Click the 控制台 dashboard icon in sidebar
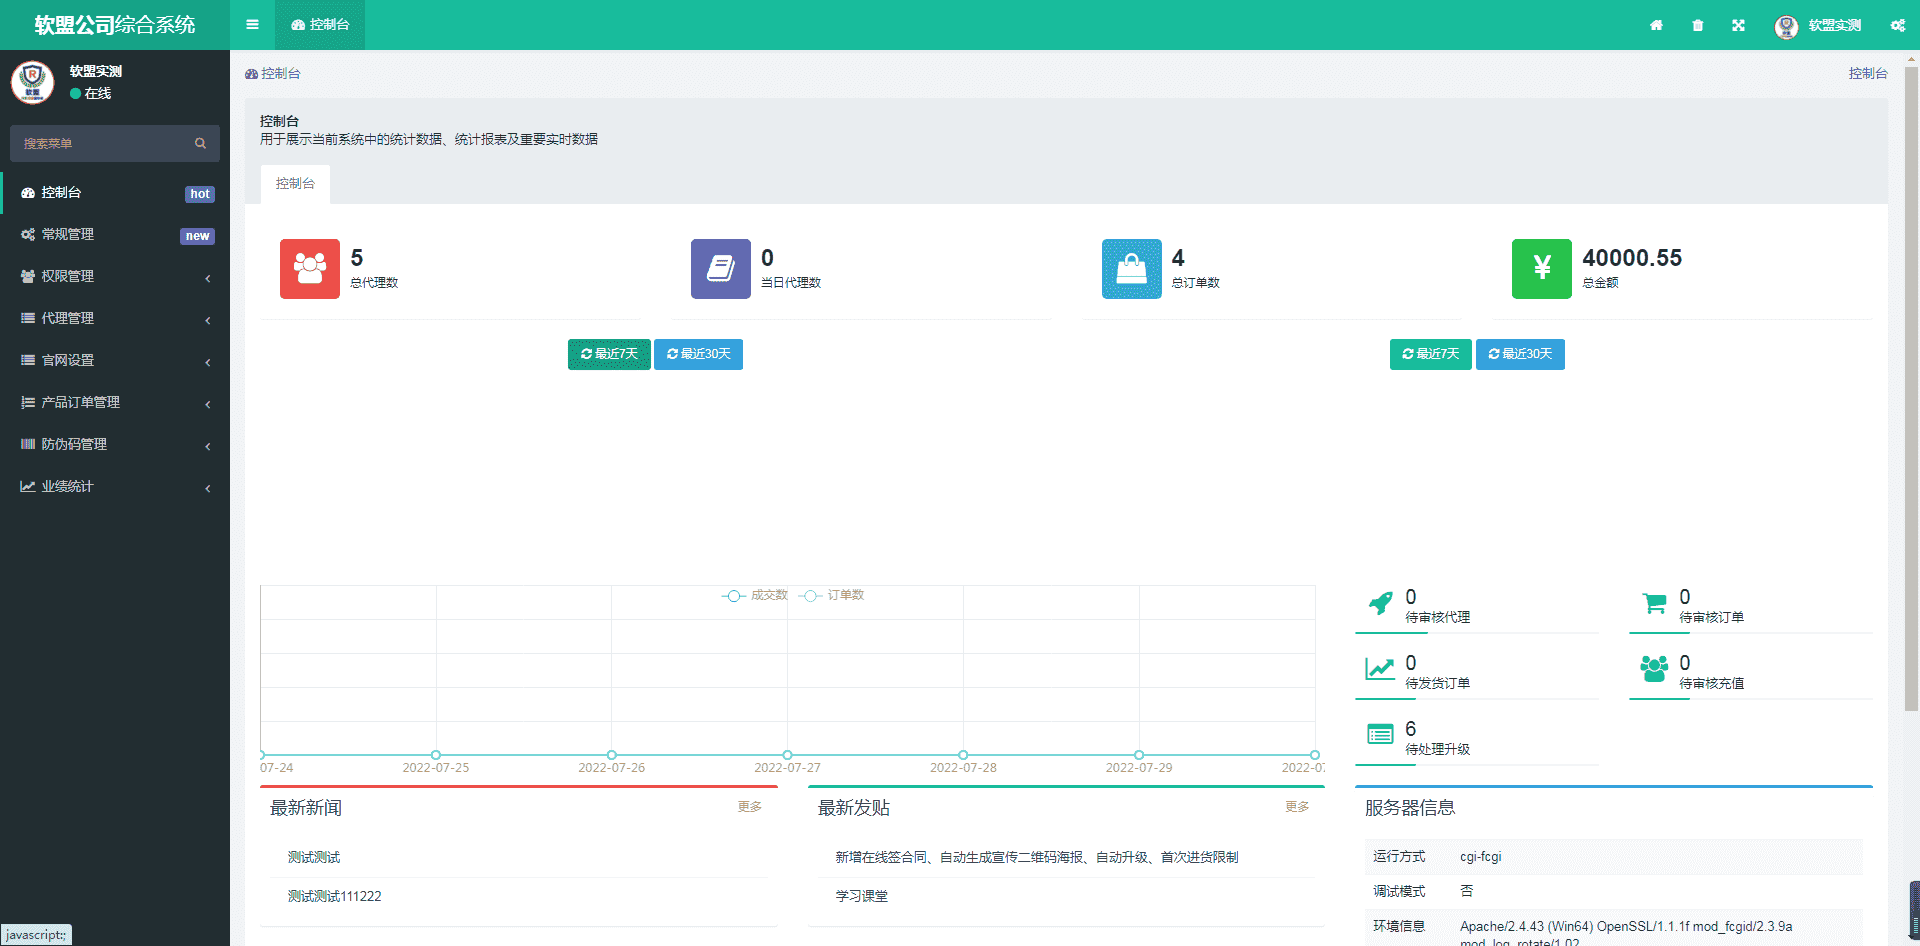The width and height of the screenshot is (1920, 946). [28, 192]
